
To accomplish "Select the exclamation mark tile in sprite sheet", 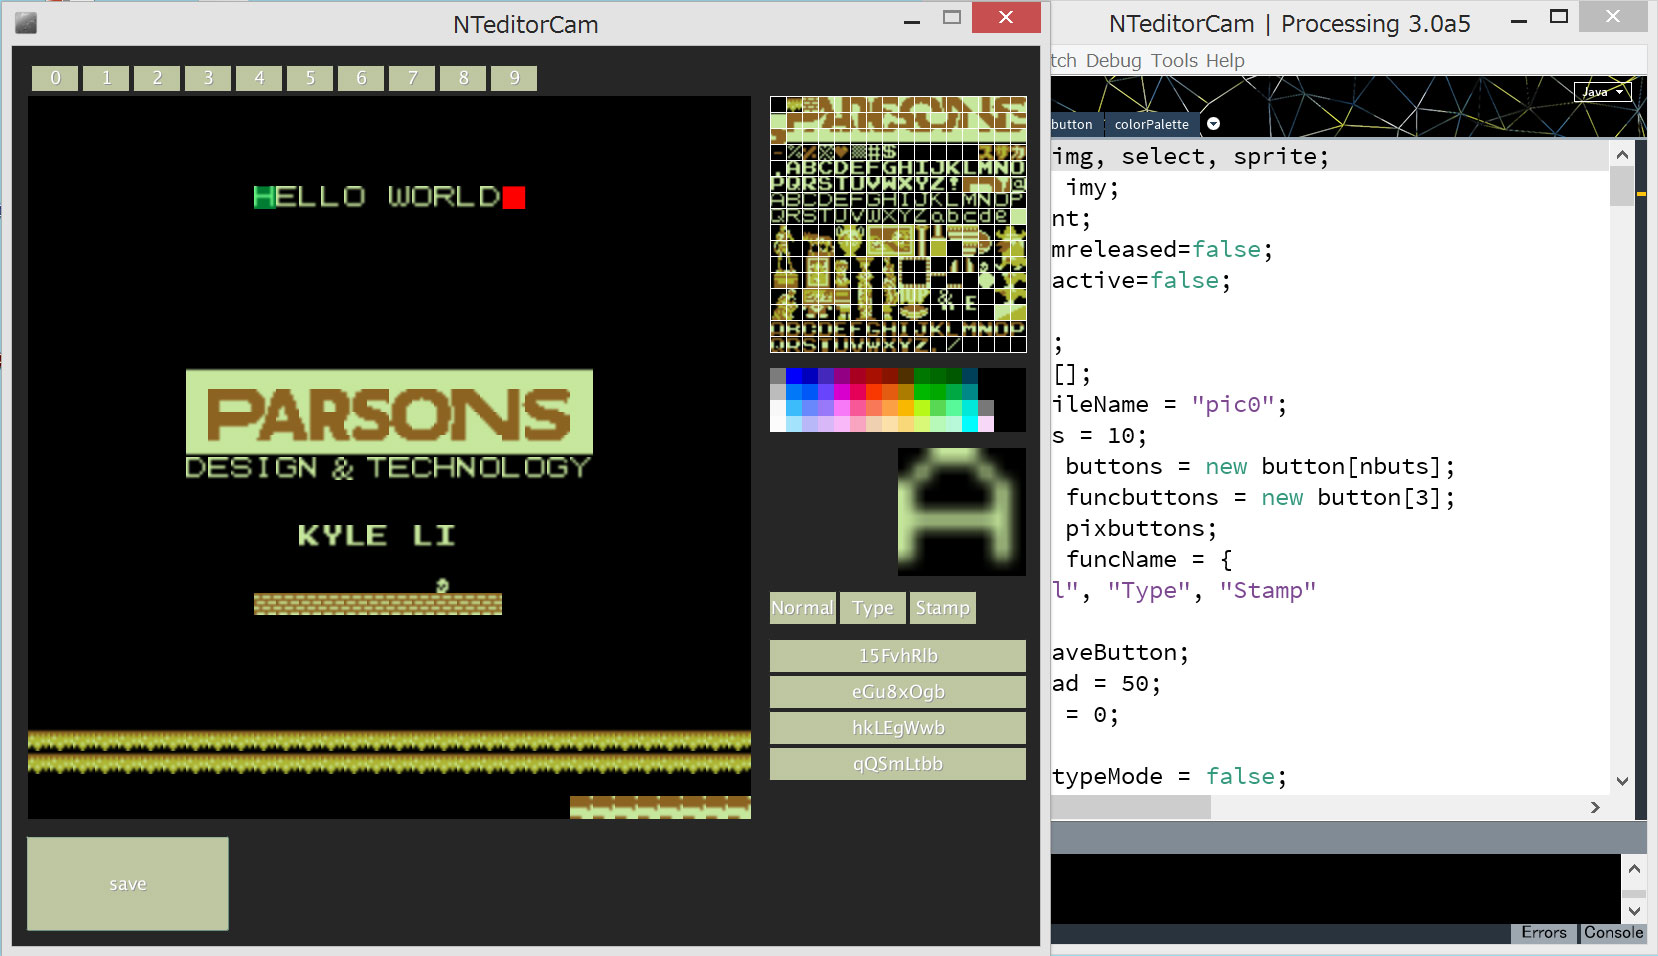I will coord(954,184).
